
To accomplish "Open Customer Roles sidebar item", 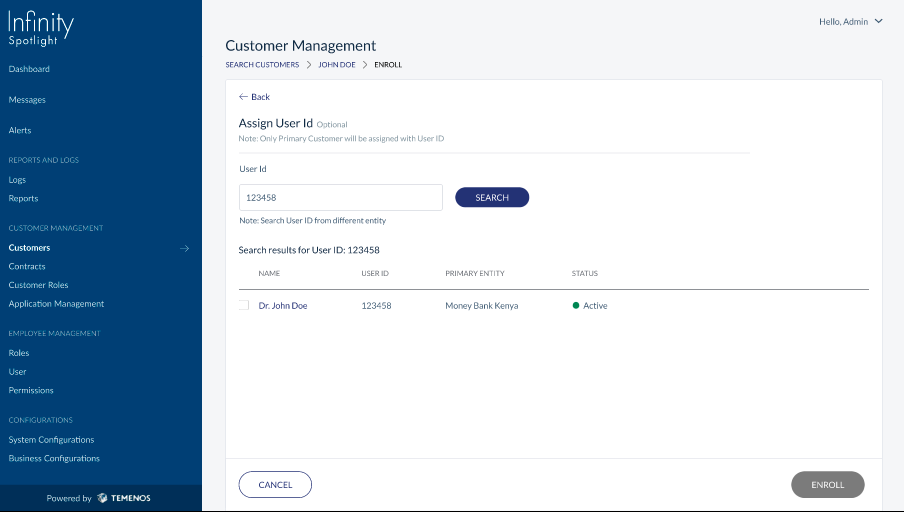I will point(38,285).
